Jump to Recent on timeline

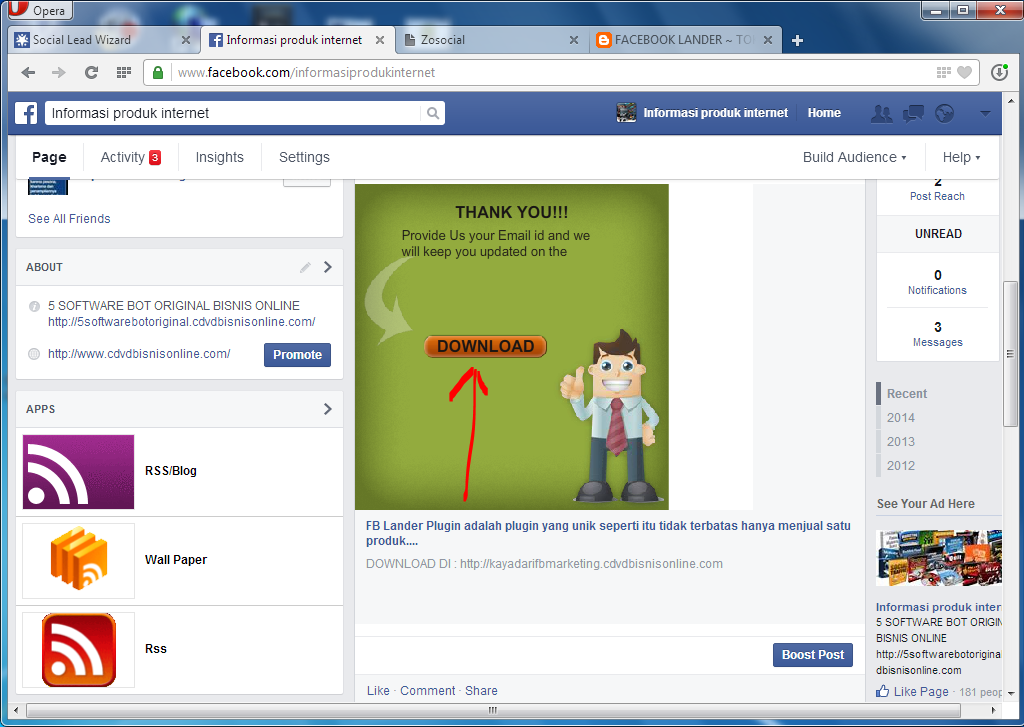[906, 394]
